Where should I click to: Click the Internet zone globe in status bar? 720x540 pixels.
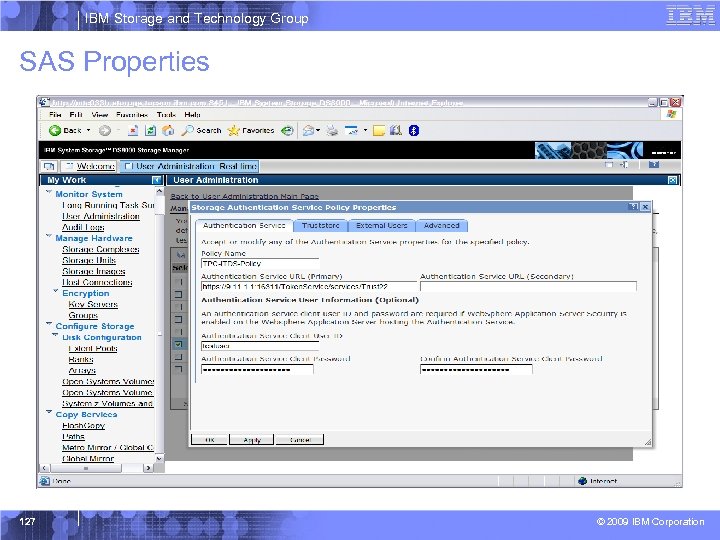(583, 481)
